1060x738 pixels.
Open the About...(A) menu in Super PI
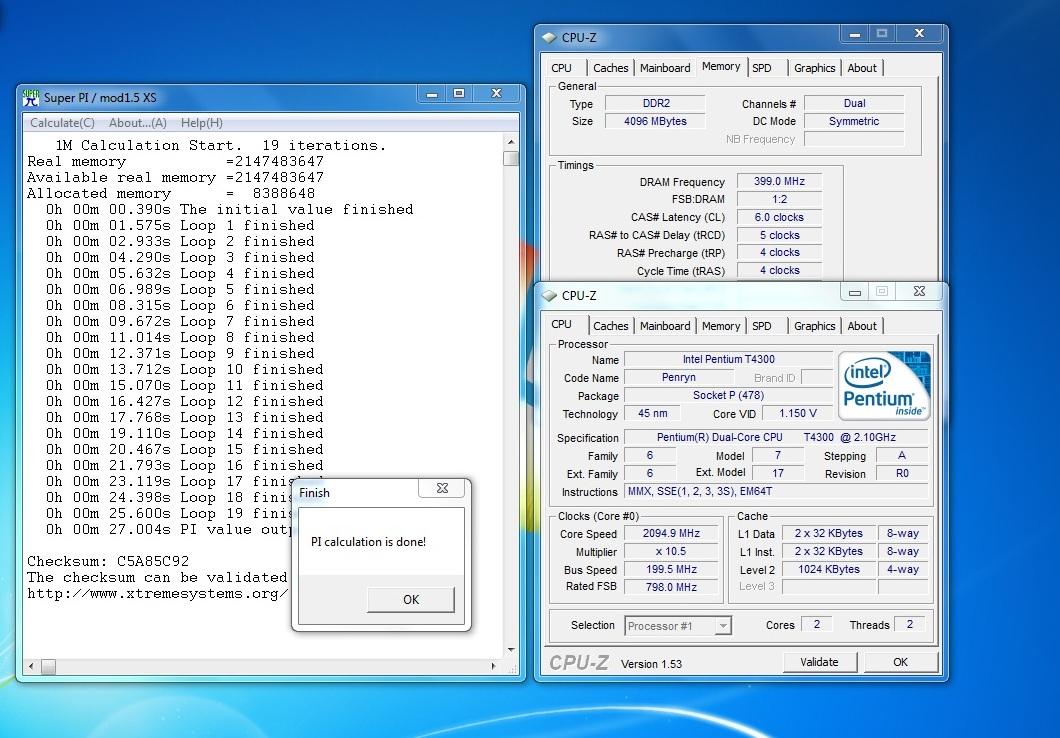pos(138,123)
